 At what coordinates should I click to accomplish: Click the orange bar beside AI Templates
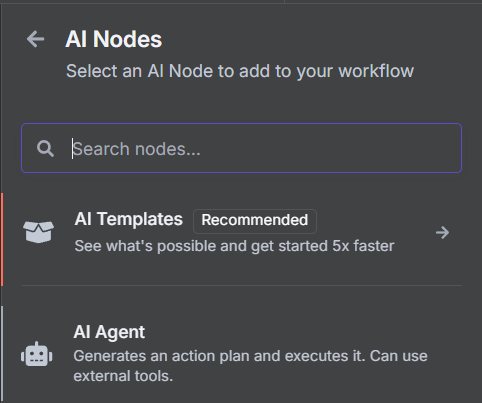pos(2,239)
